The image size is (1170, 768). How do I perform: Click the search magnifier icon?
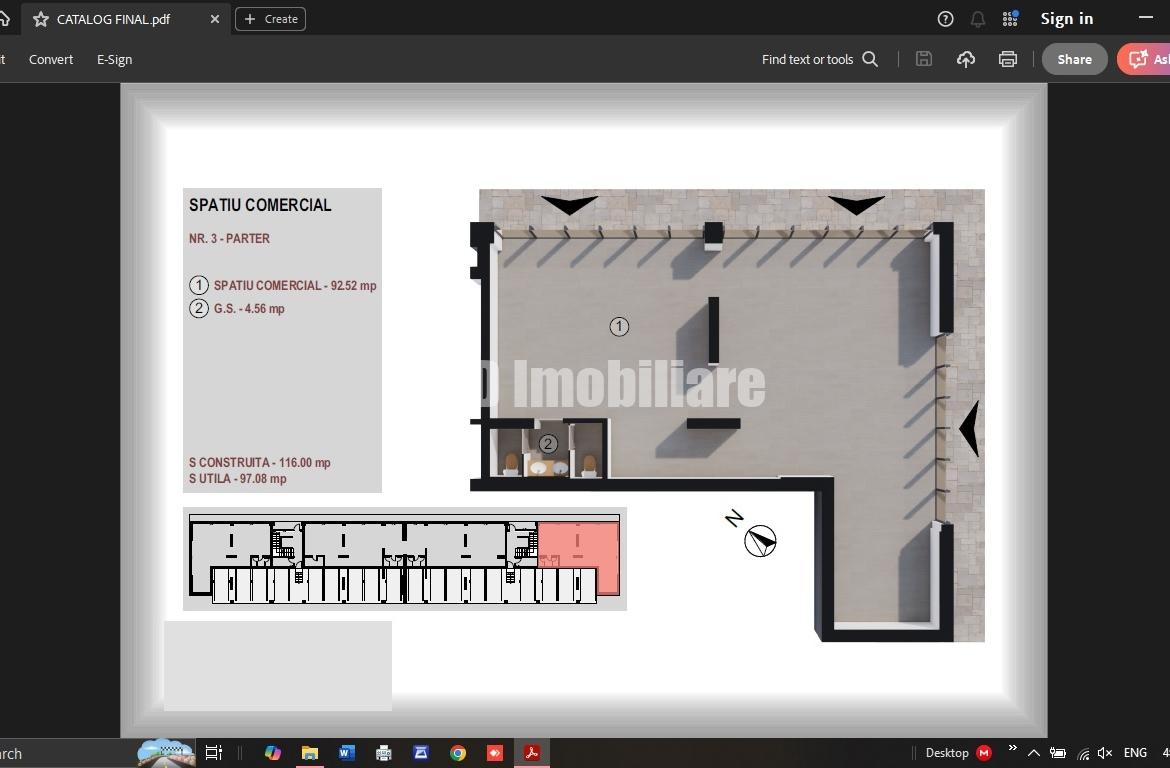(870, 59)
